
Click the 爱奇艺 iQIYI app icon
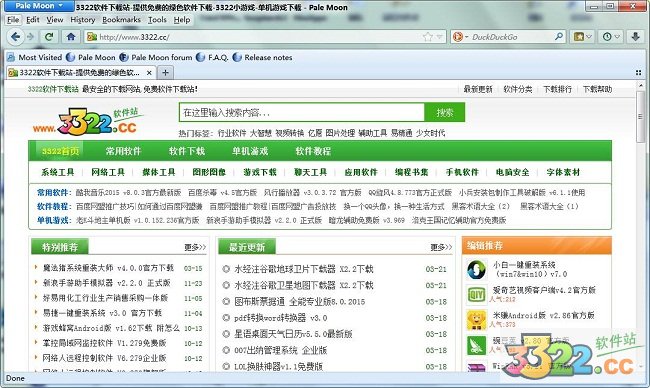point(476,295)
